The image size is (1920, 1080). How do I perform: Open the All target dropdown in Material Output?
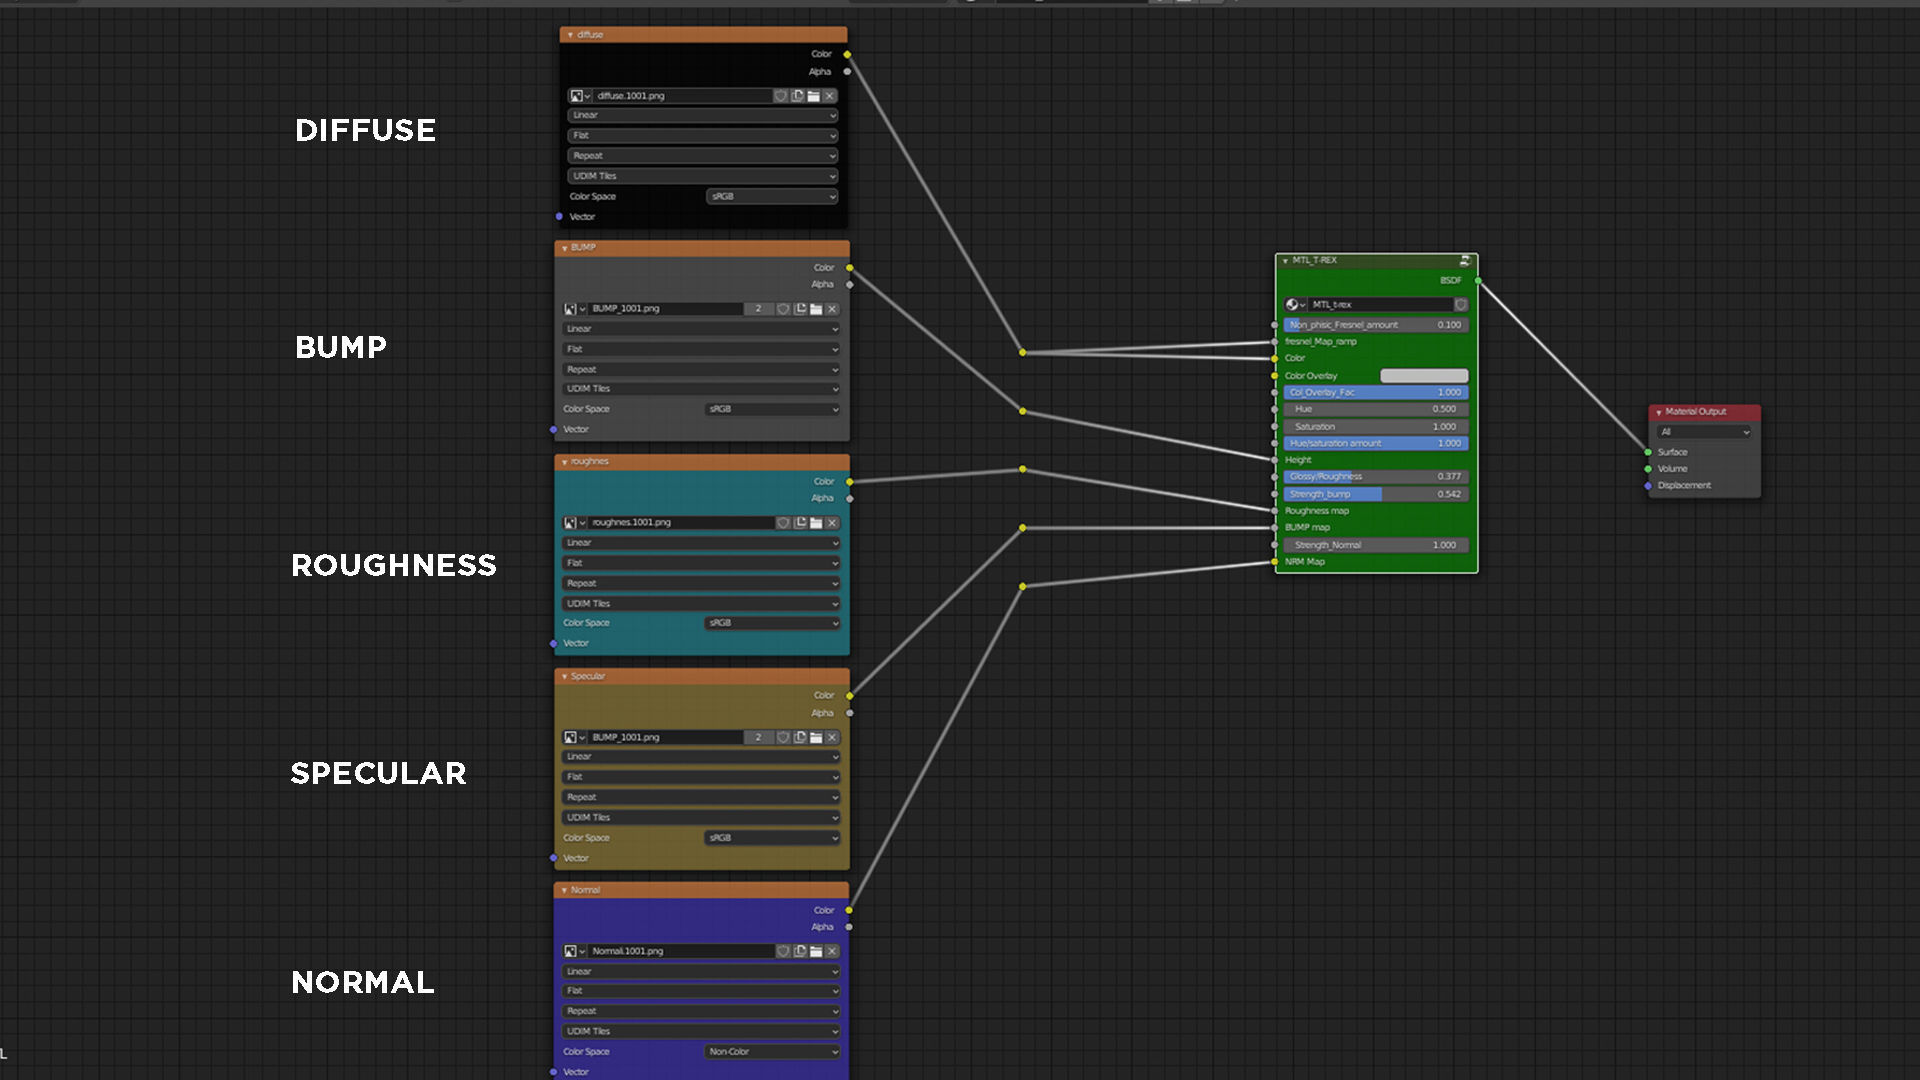click(1704, 432)
